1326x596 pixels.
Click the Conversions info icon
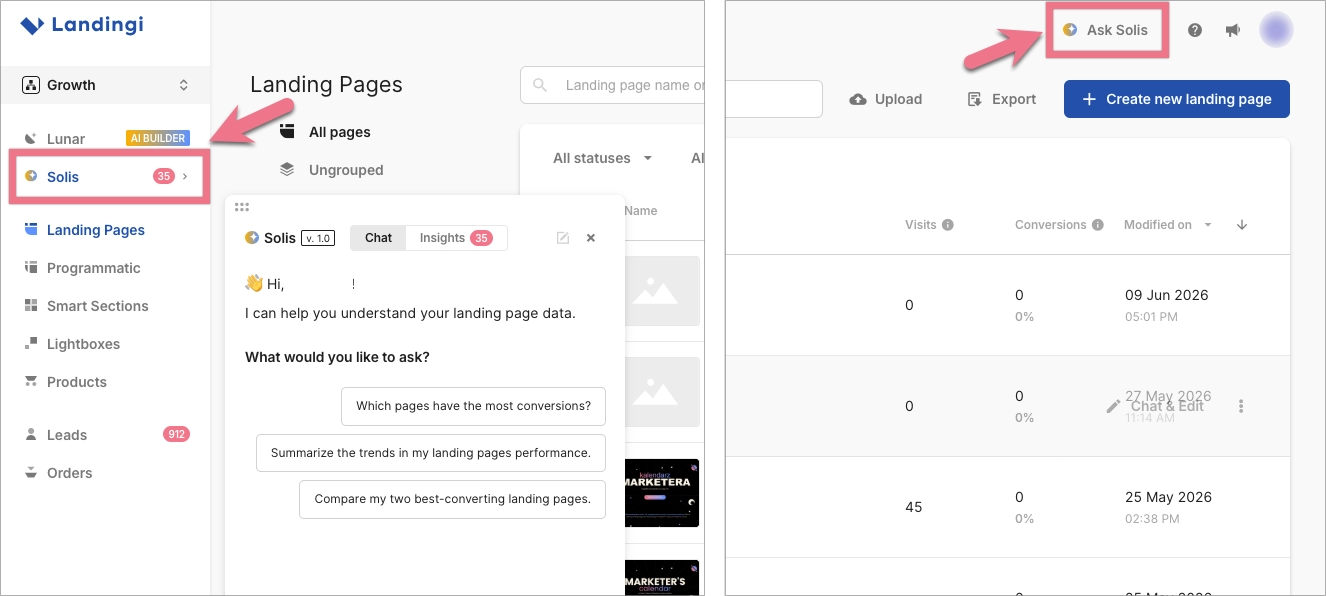point(1098,225)
